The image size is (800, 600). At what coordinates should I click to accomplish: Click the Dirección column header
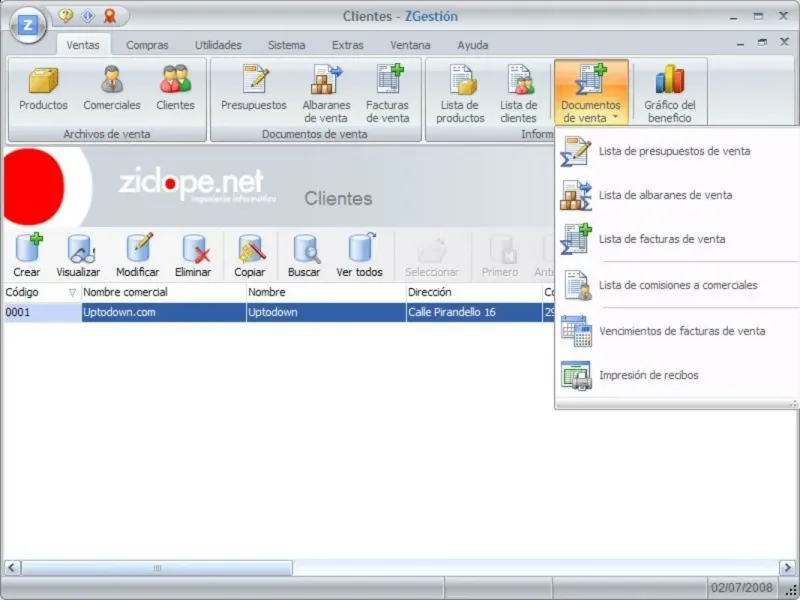pyautogui.click(x=474, y=292)
